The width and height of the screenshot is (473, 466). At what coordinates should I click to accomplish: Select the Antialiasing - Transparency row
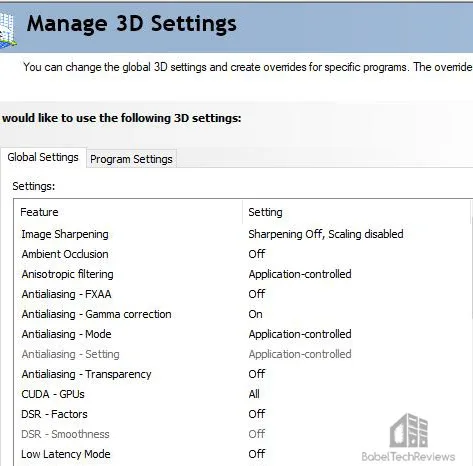tap(243, 374)
